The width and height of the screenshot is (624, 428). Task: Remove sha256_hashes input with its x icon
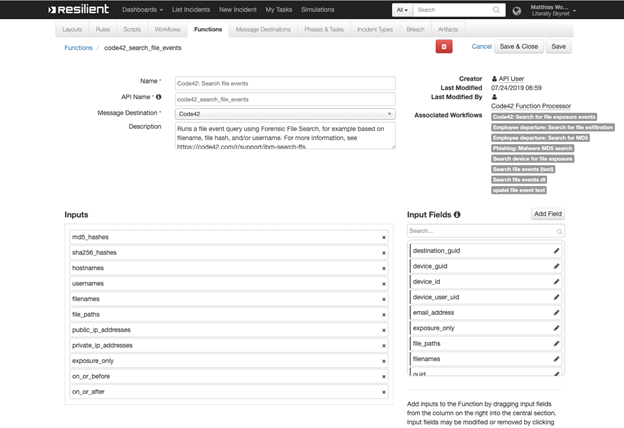pos(384,253)
